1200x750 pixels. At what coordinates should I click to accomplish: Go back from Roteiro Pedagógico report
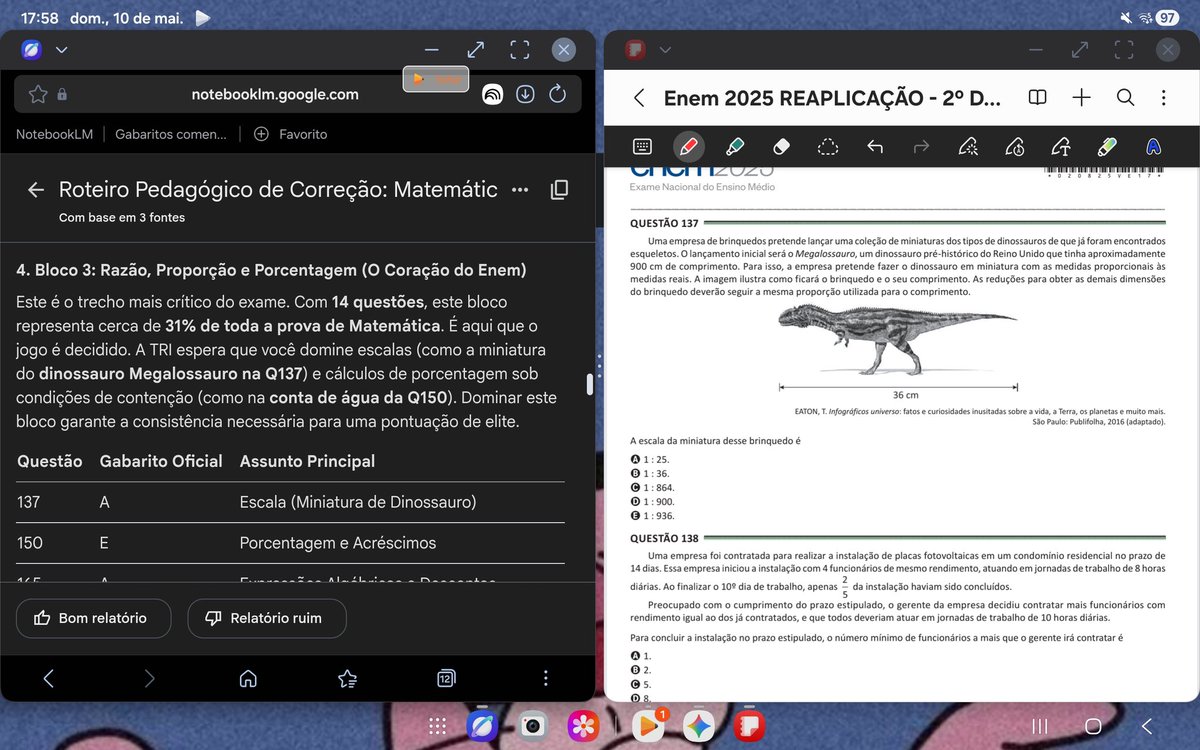[x=36, y=190]
